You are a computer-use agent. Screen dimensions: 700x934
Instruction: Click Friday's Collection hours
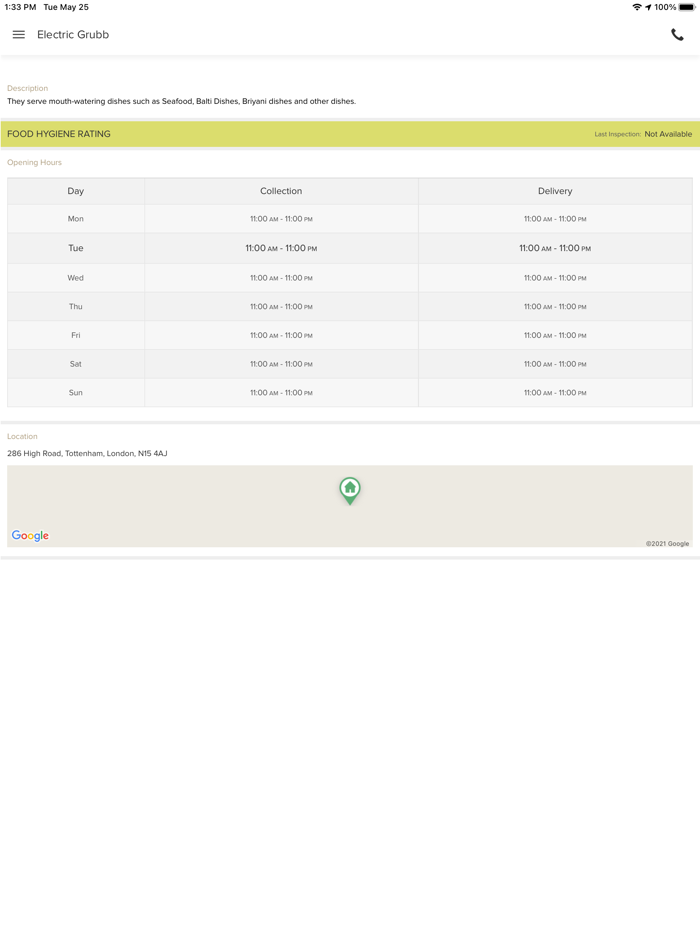tap(281, 335)
